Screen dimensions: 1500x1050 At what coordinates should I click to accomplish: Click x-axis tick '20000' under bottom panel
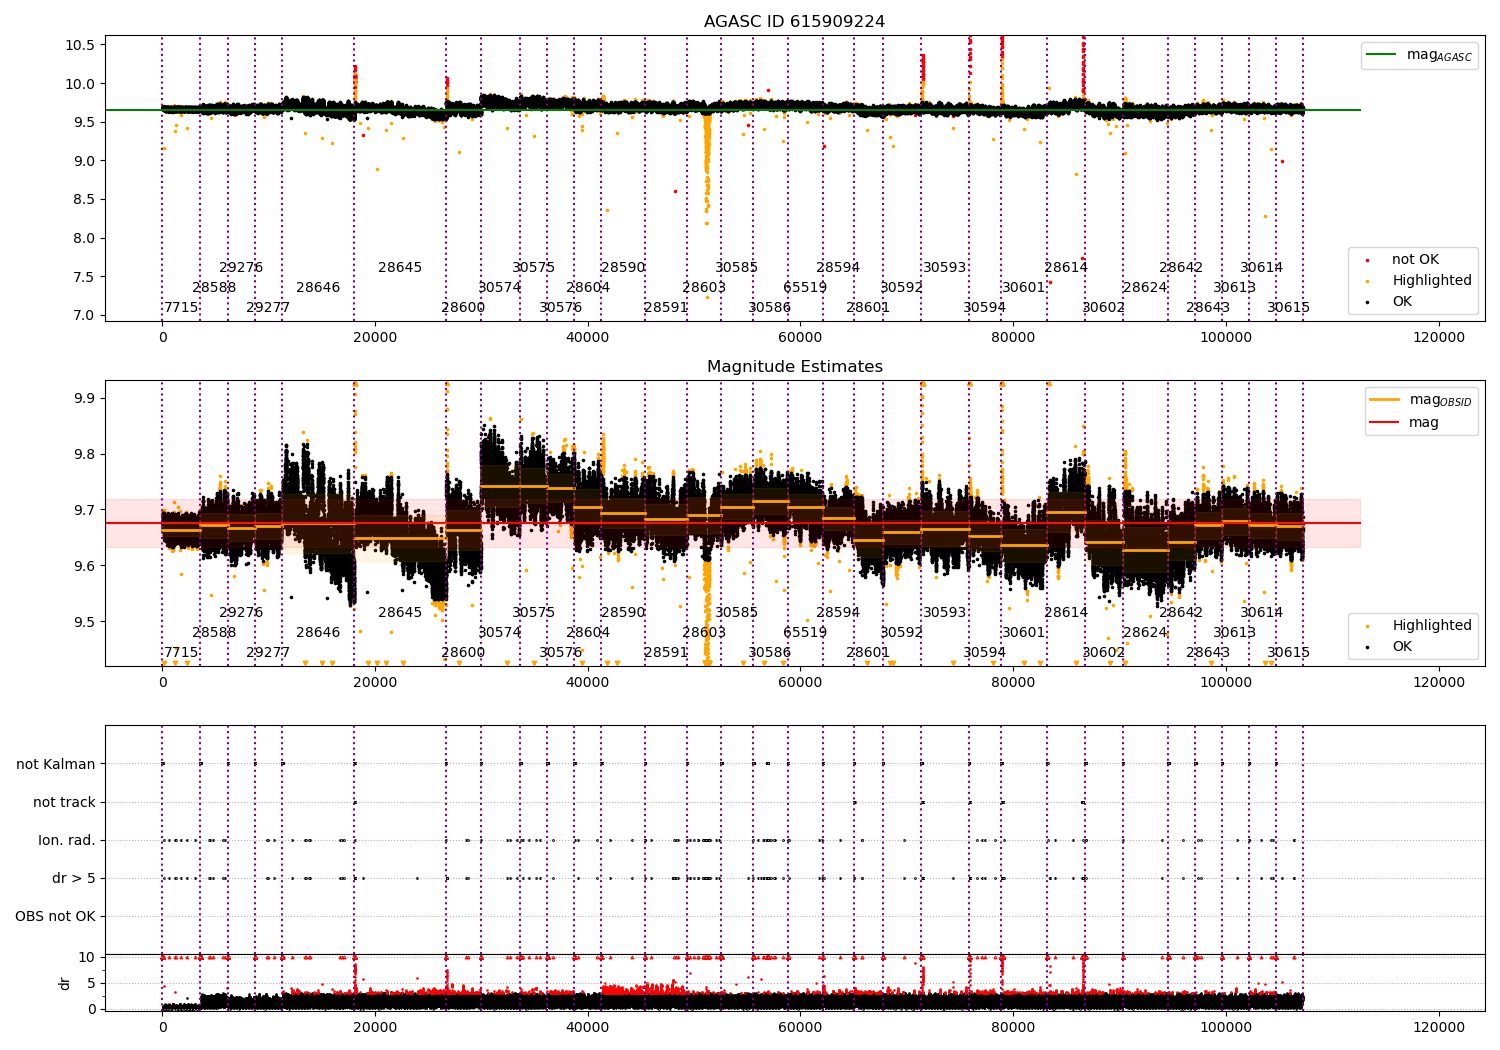pyautogui.click(x=375, y=1027)
